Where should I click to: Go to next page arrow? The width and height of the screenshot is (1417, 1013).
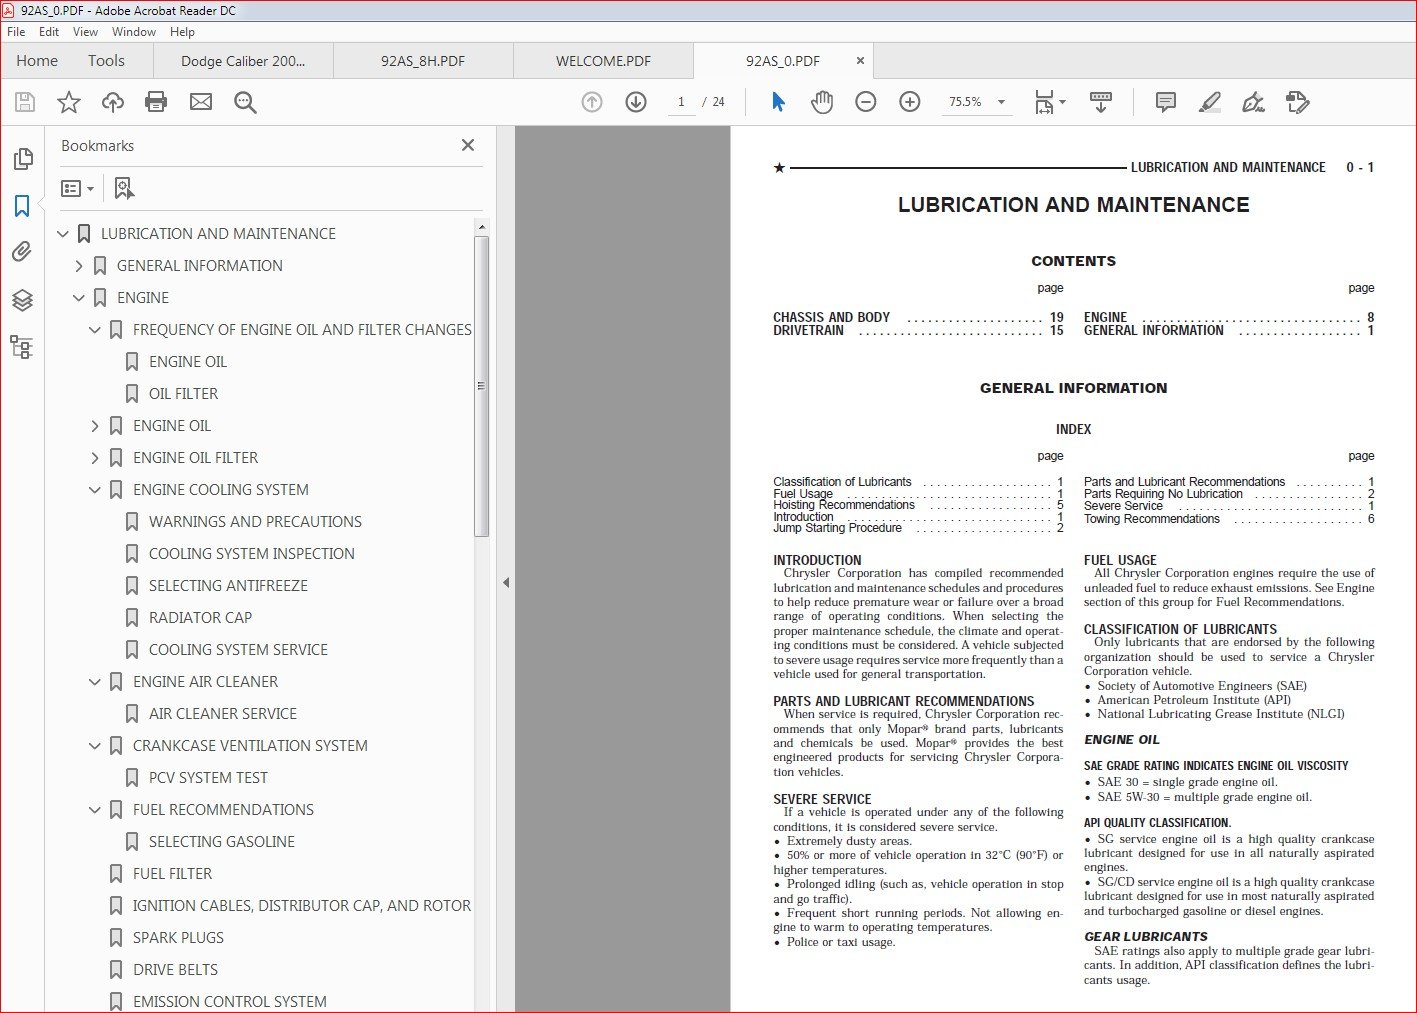pyautogui.click(x=636, y=102)
